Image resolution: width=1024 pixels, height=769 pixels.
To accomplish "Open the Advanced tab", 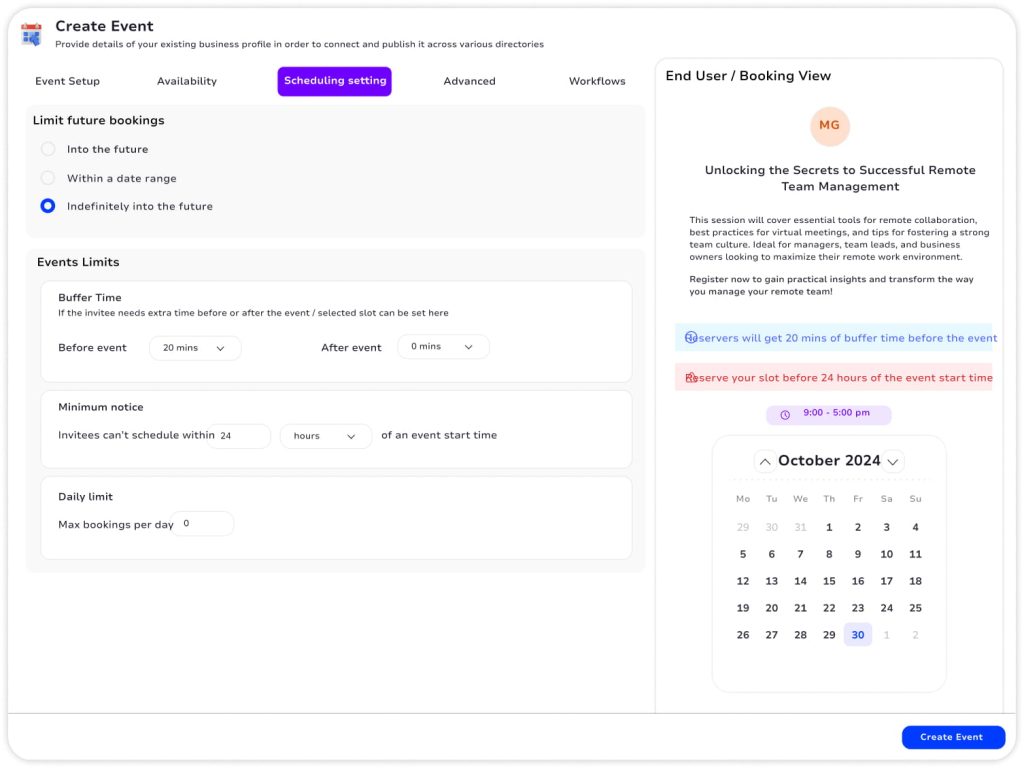I will click(x=470, y=81).
